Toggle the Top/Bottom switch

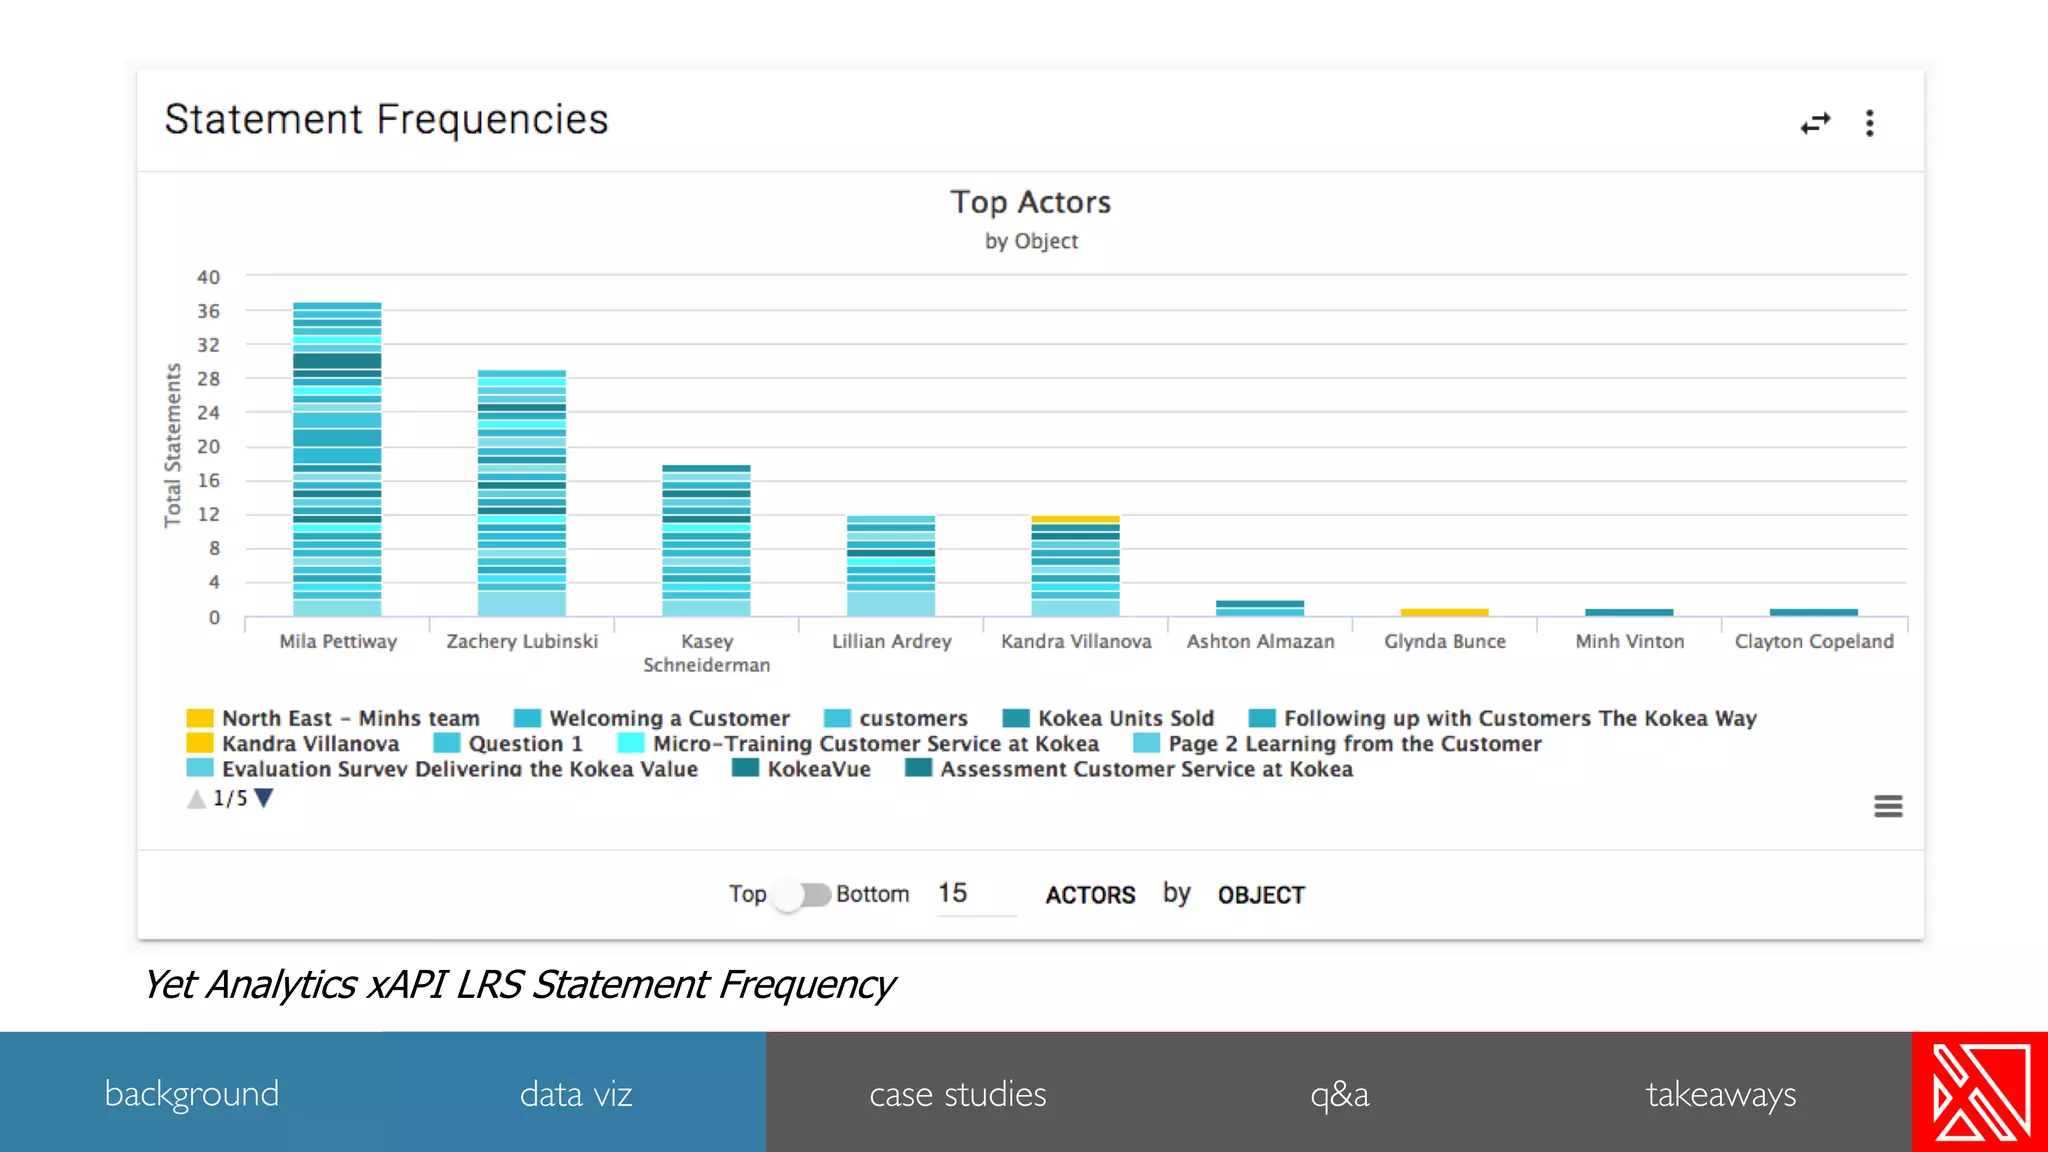tap(801, 894)
